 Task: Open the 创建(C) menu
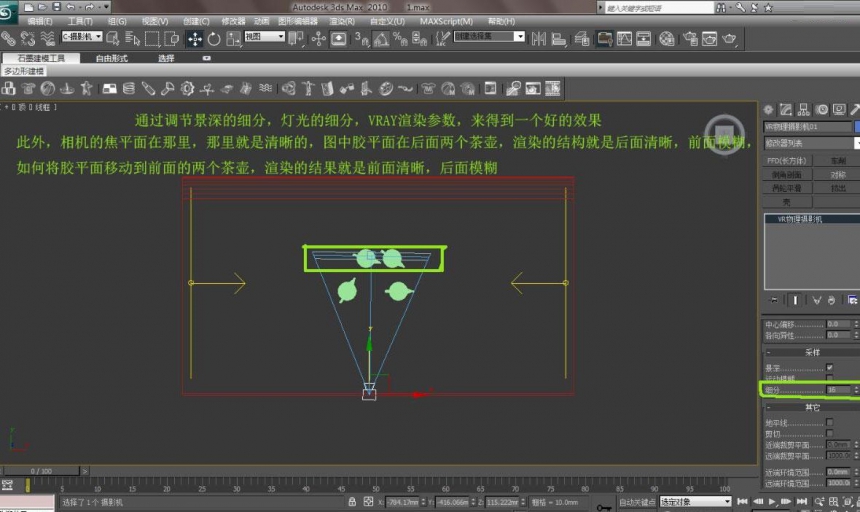(196, 21)
